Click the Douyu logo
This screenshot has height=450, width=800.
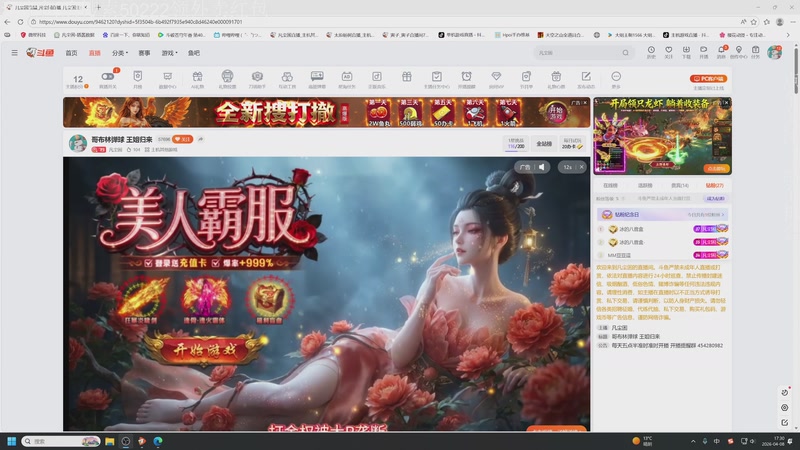click(40, 53)
